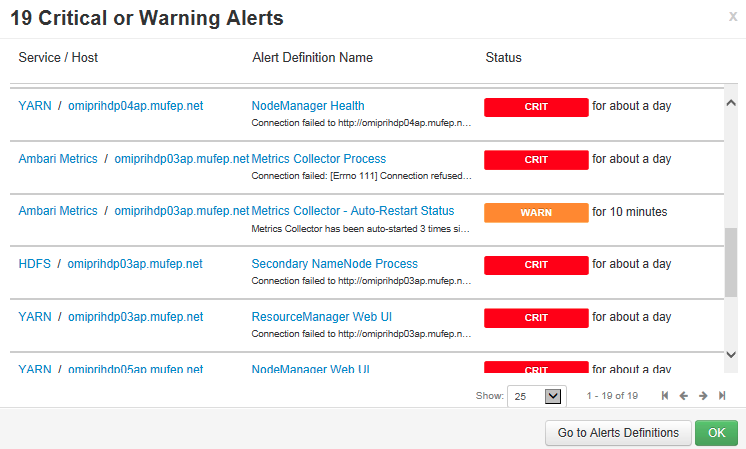Screen dimensions: 746x449
Task: Close the alerts dialog with X
Action: [733, 17]
